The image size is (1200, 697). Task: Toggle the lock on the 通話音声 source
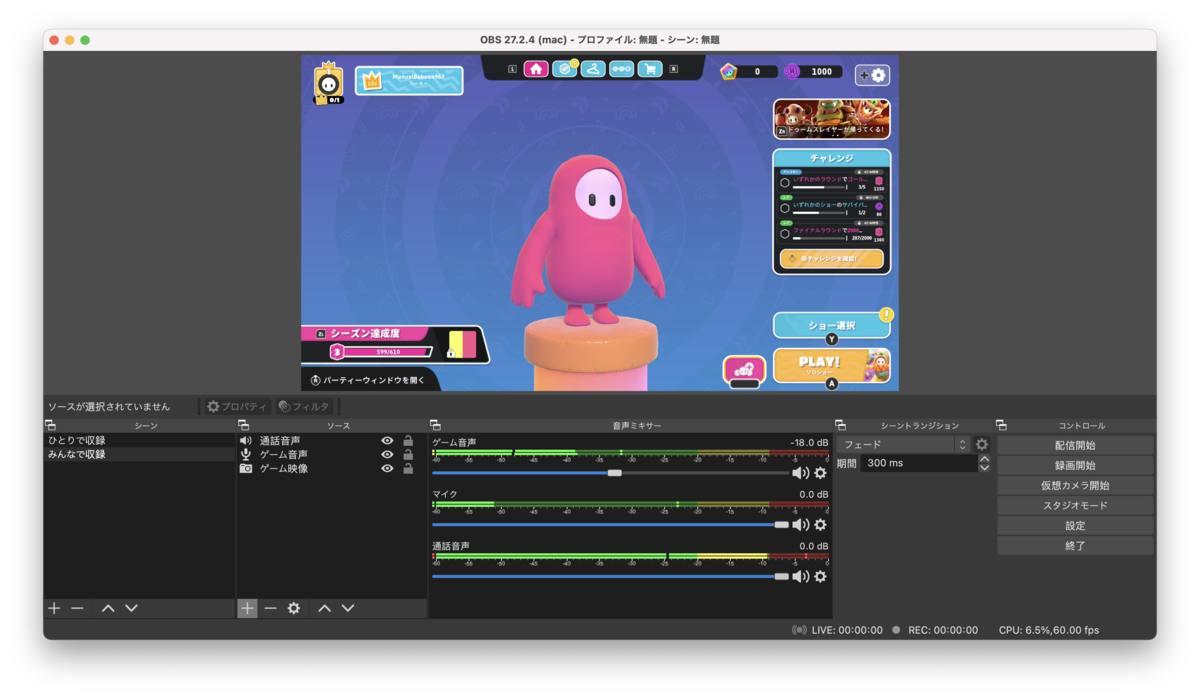click(408, 441)
